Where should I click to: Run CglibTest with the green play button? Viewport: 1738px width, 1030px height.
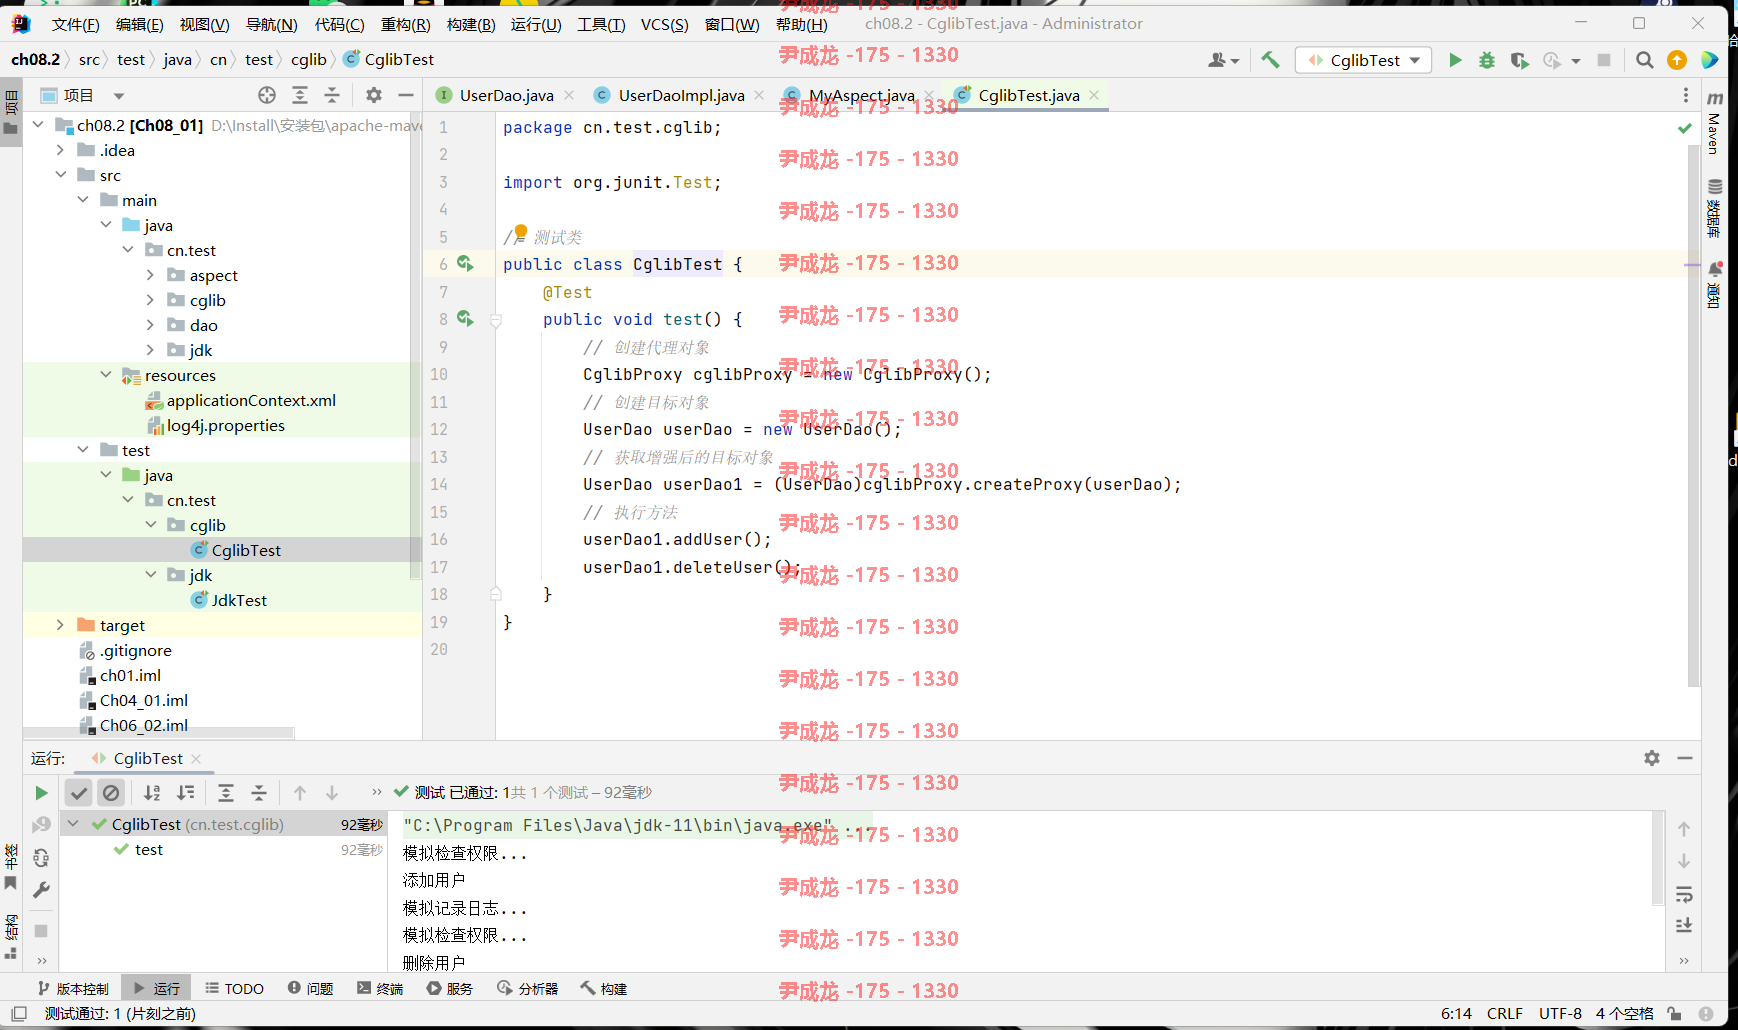(1455, 60)
